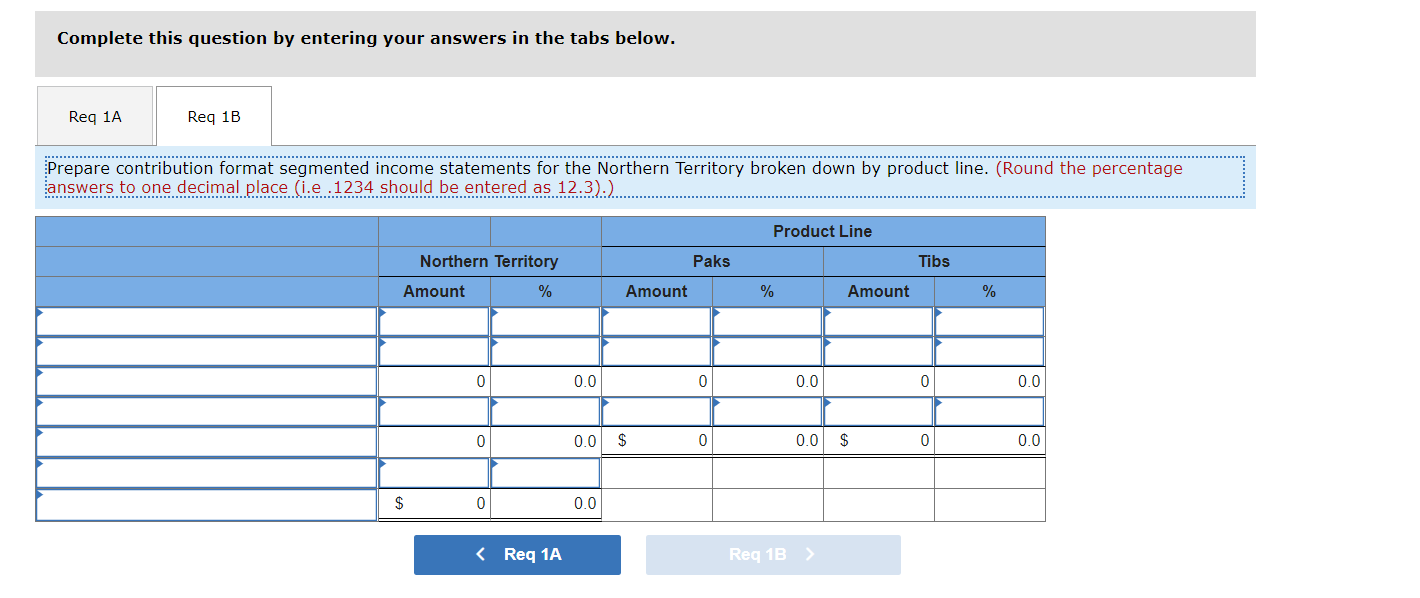Click the second row Paks Amount cell
The width and height of the screenshot is (1420, 598).
[x=656, y=351]
